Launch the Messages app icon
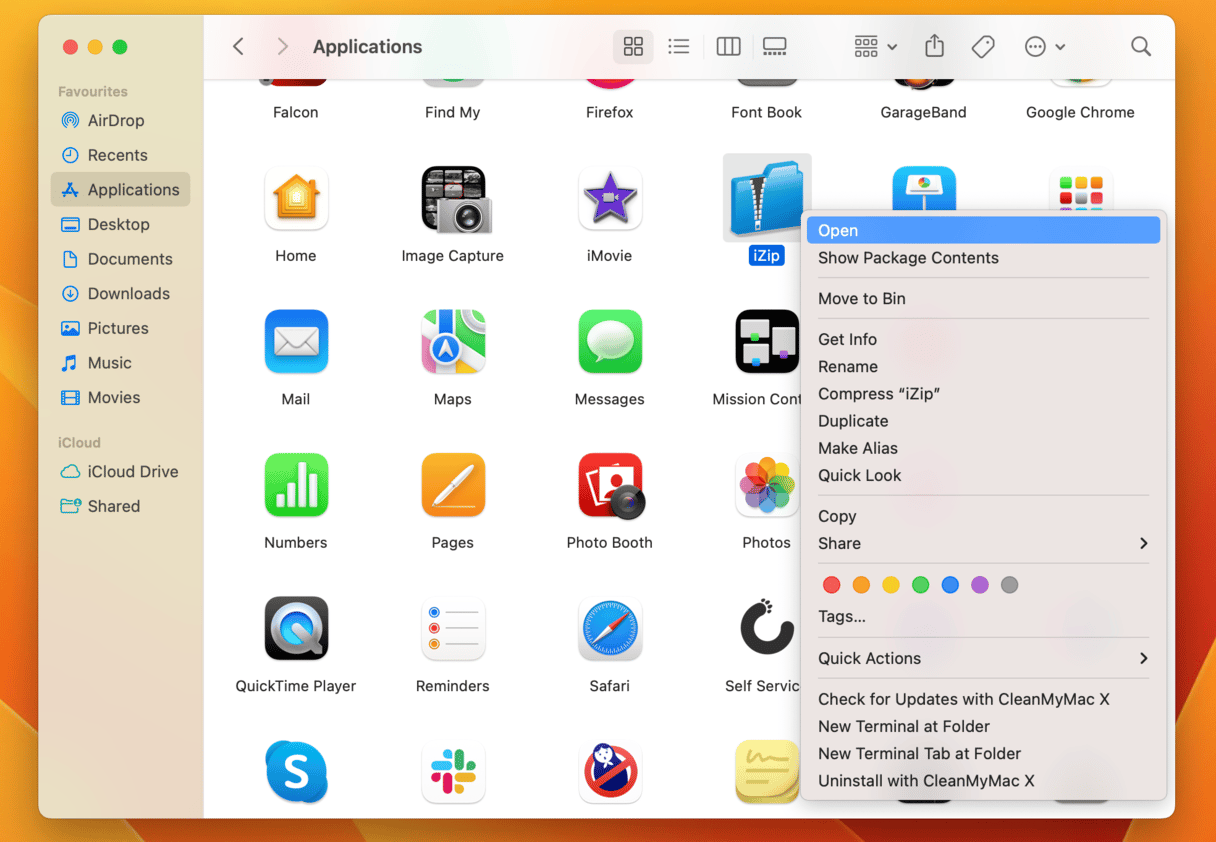The width and height of the screenshot is (1216, 842). coord(610,341)
